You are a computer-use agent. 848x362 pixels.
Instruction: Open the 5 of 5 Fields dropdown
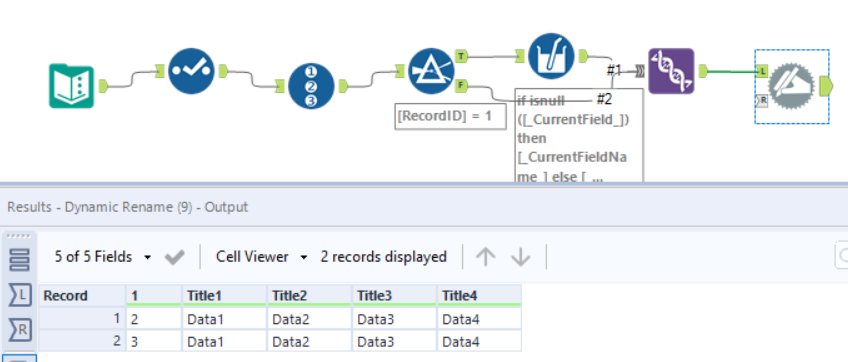point(103,256)
